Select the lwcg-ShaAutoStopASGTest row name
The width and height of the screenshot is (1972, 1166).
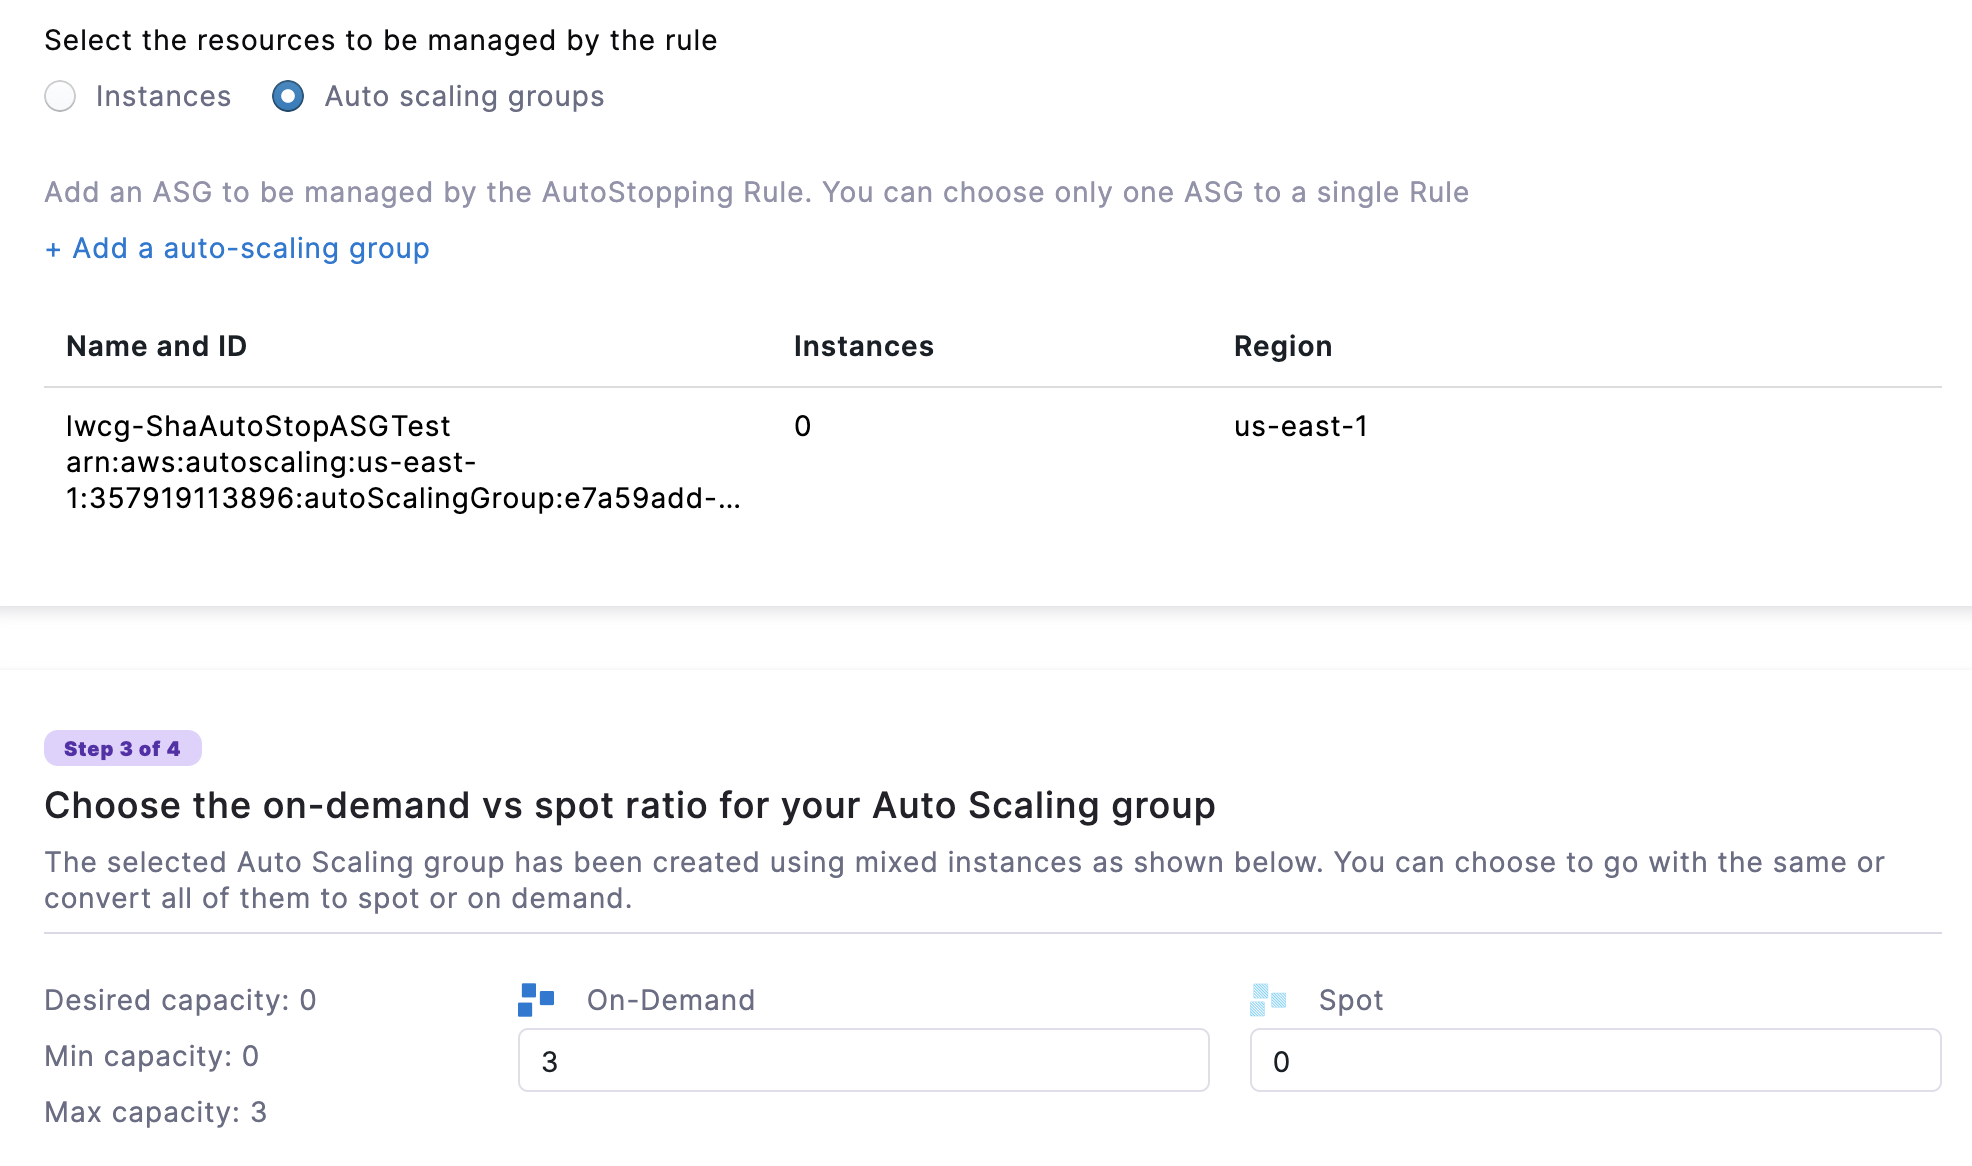click(258, 427)
